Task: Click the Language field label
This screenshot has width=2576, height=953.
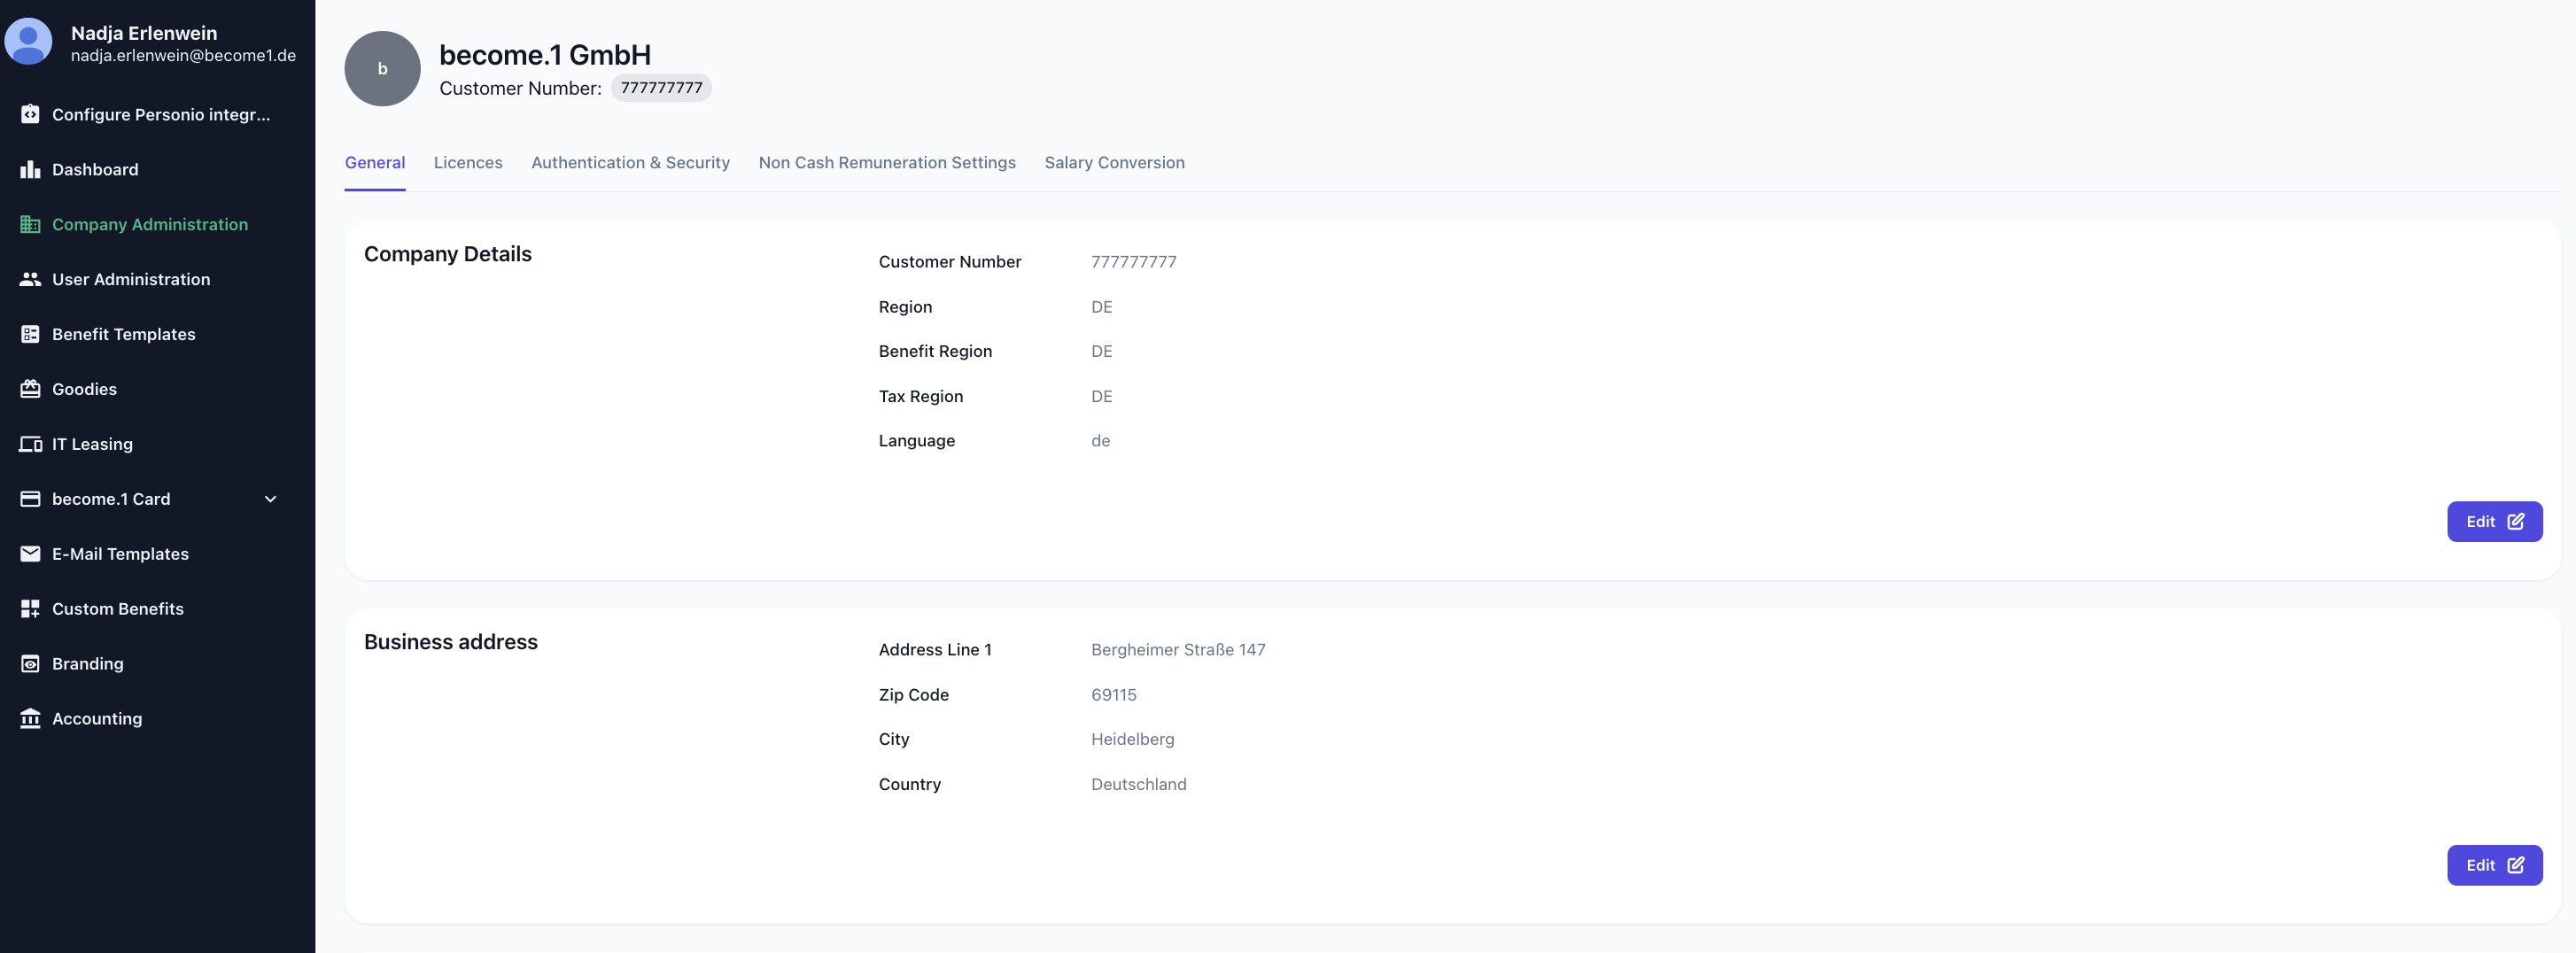Action: click(x=917, y=441)
